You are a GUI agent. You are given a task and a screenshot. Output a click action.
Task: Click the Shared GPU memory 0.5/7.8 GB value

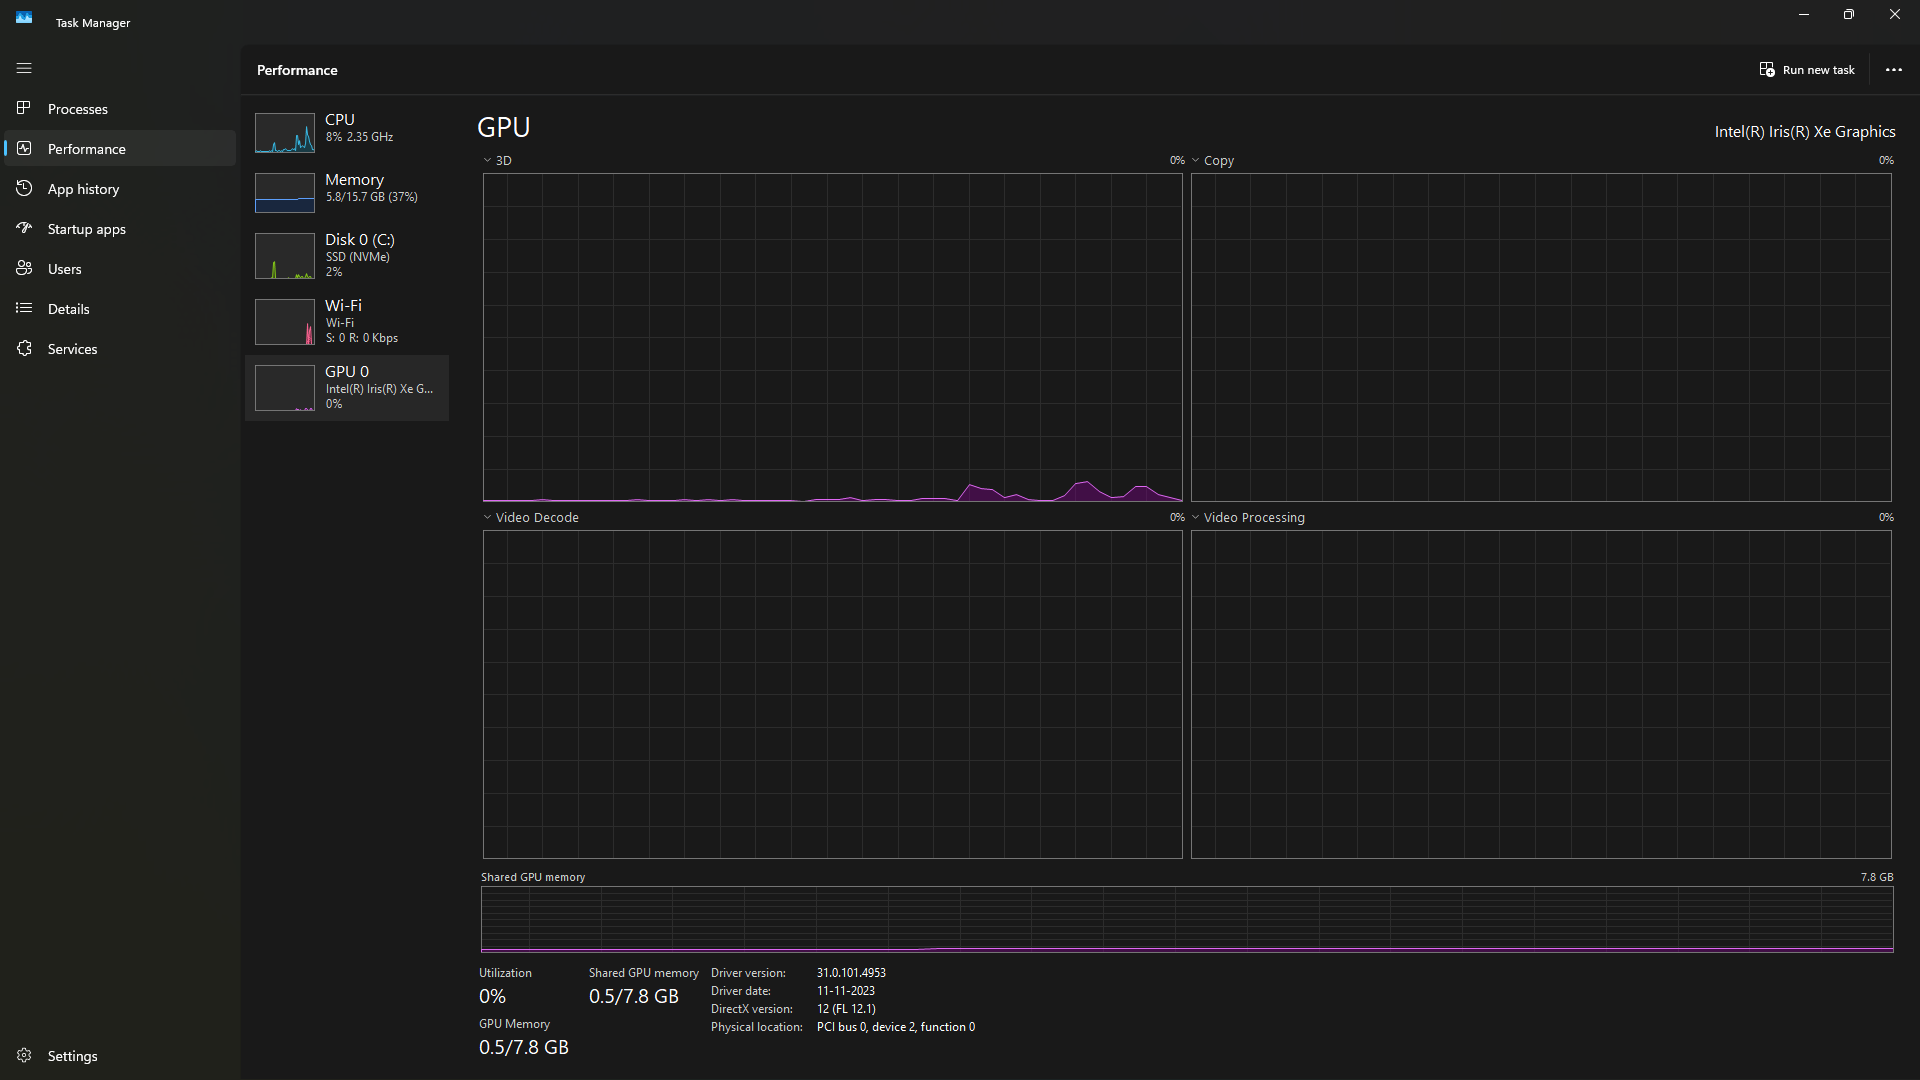[634, 996]
